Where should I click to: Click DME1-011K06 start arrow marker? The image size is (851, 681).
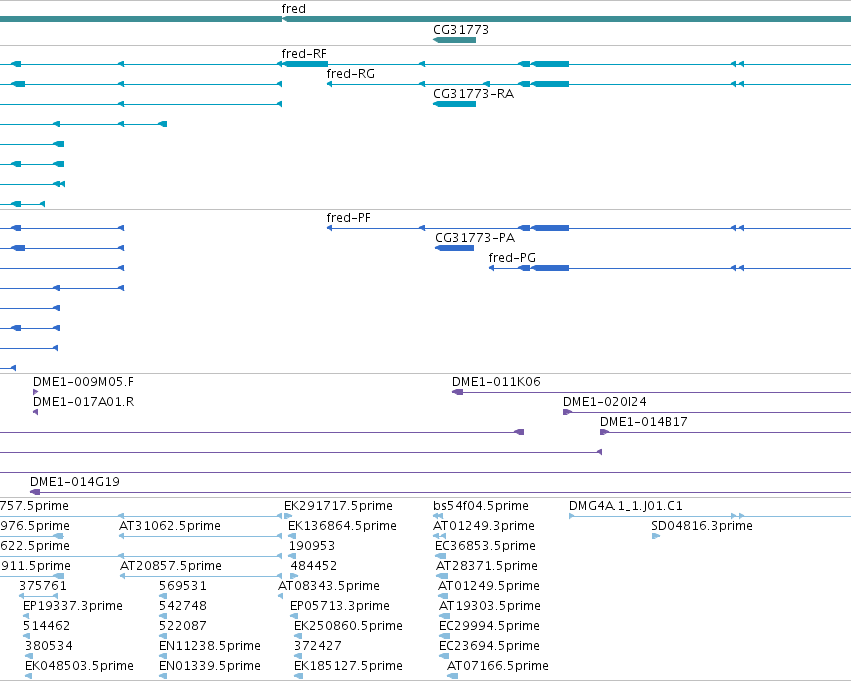(458, 392)
